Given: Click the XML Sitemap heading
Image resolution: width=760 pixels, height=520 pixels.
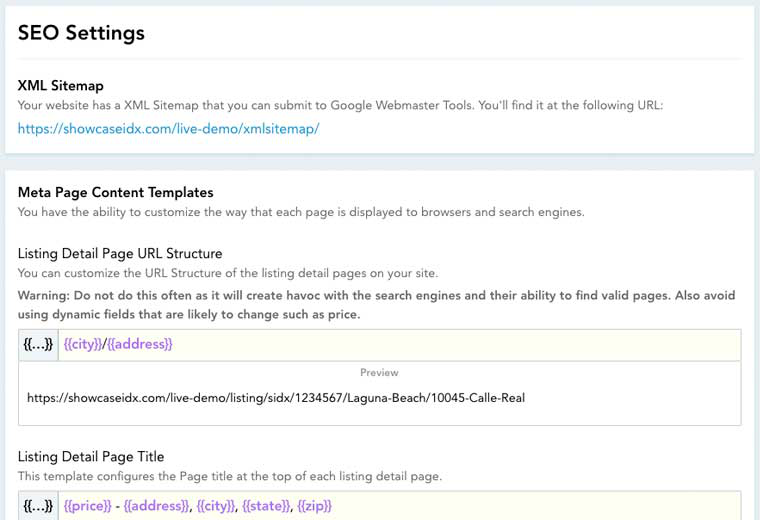Looking at the screenshot, I should (61, 86).
